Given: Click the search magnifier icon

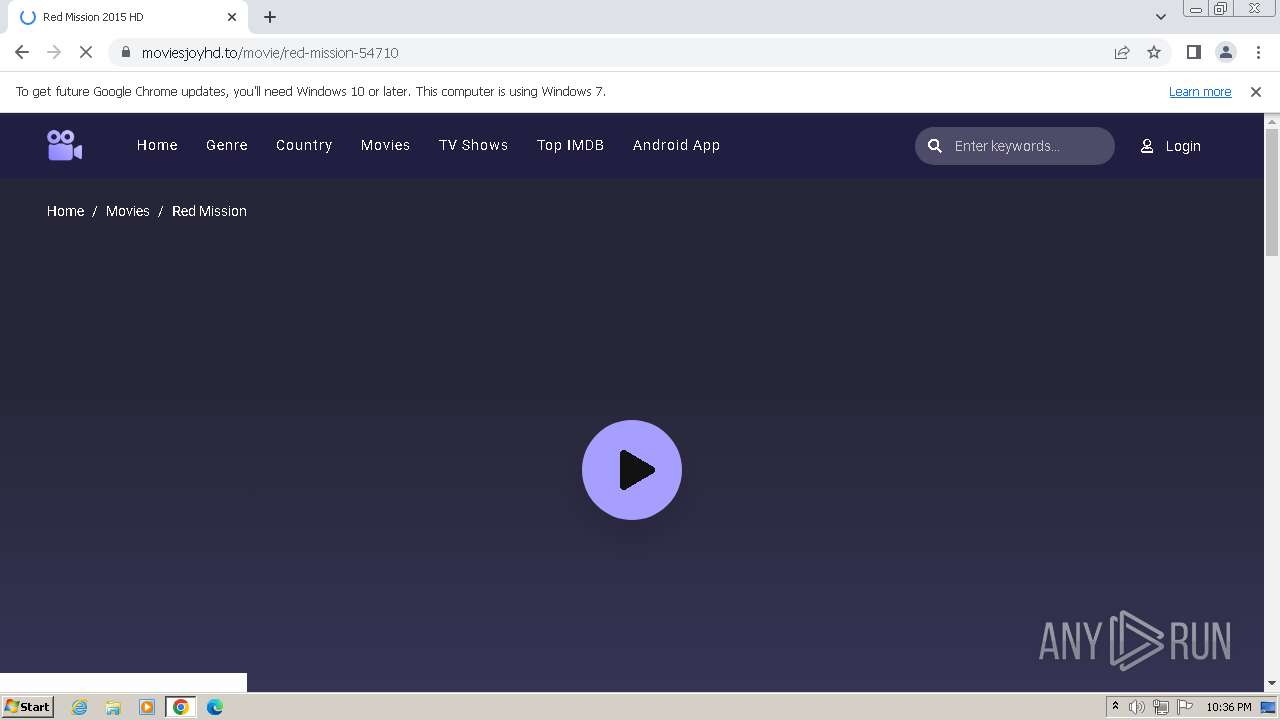Looking at the screenshot, I should click(935, 146).
